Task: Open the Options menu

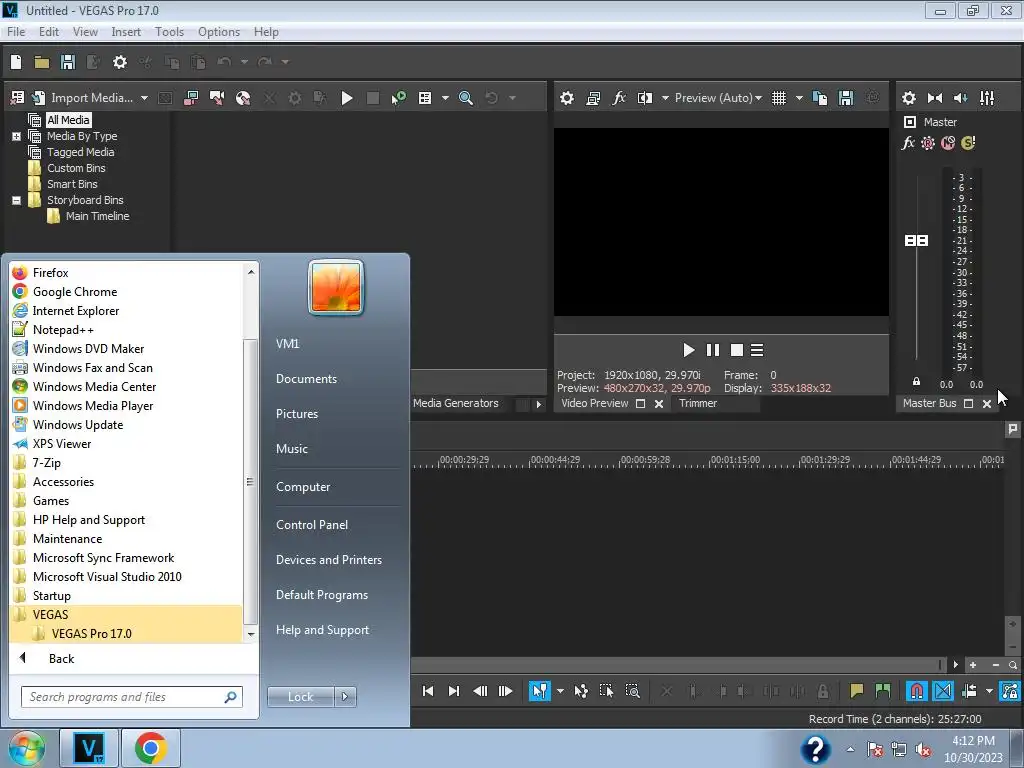Action: [219, 32]
